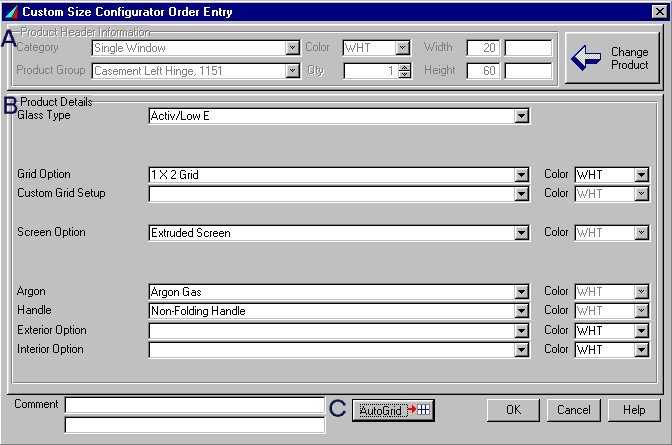This screenshot has width=672, height=445.
Task: Open the Handle Color dropdown
Action: (641, 311)
